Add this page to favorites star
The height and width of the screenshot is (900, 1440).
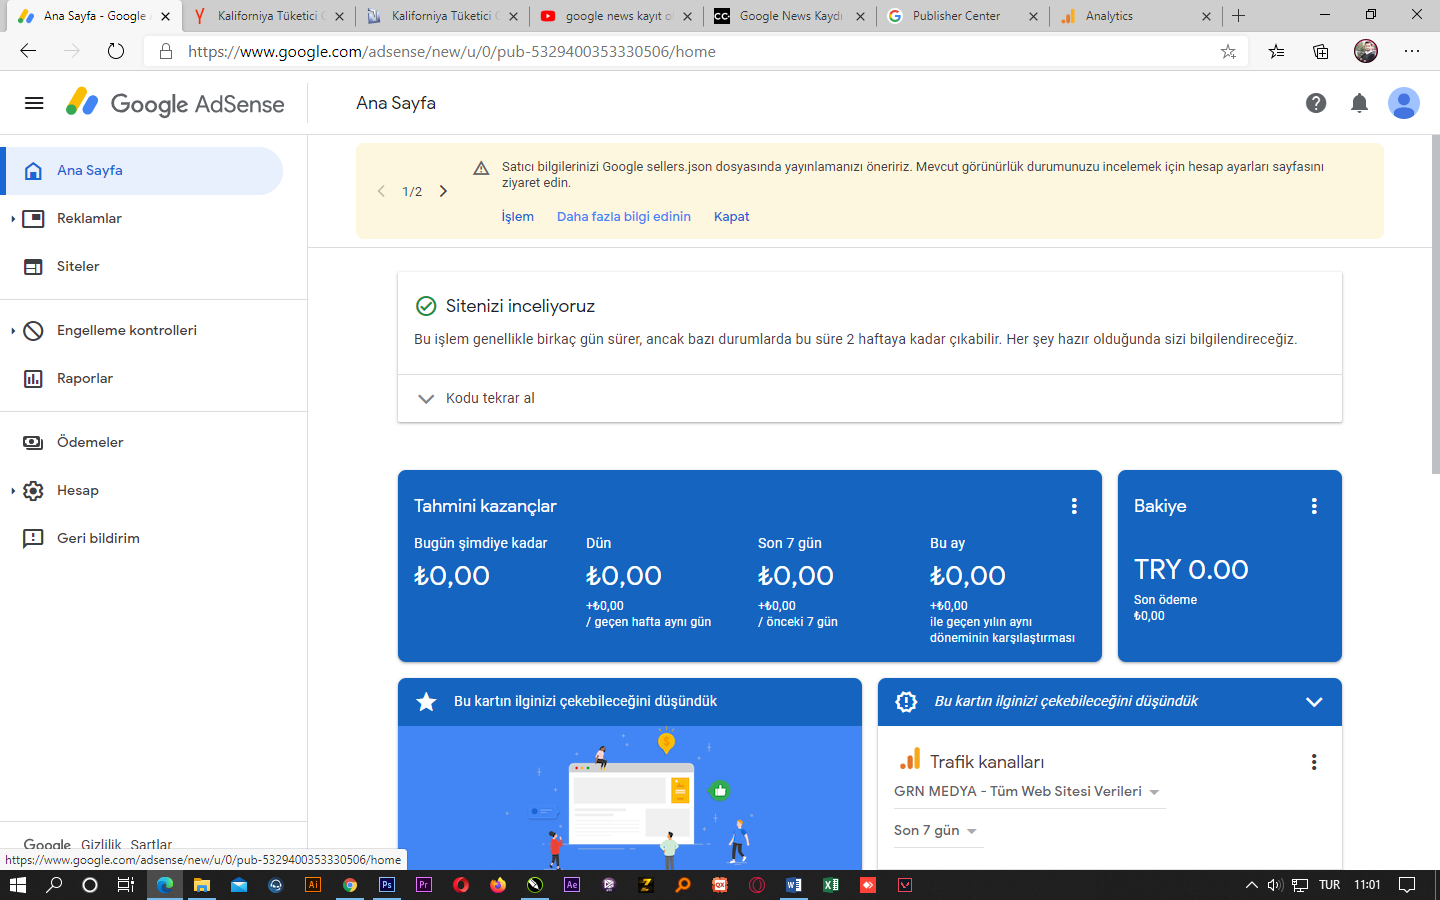tap(1228, 52)
